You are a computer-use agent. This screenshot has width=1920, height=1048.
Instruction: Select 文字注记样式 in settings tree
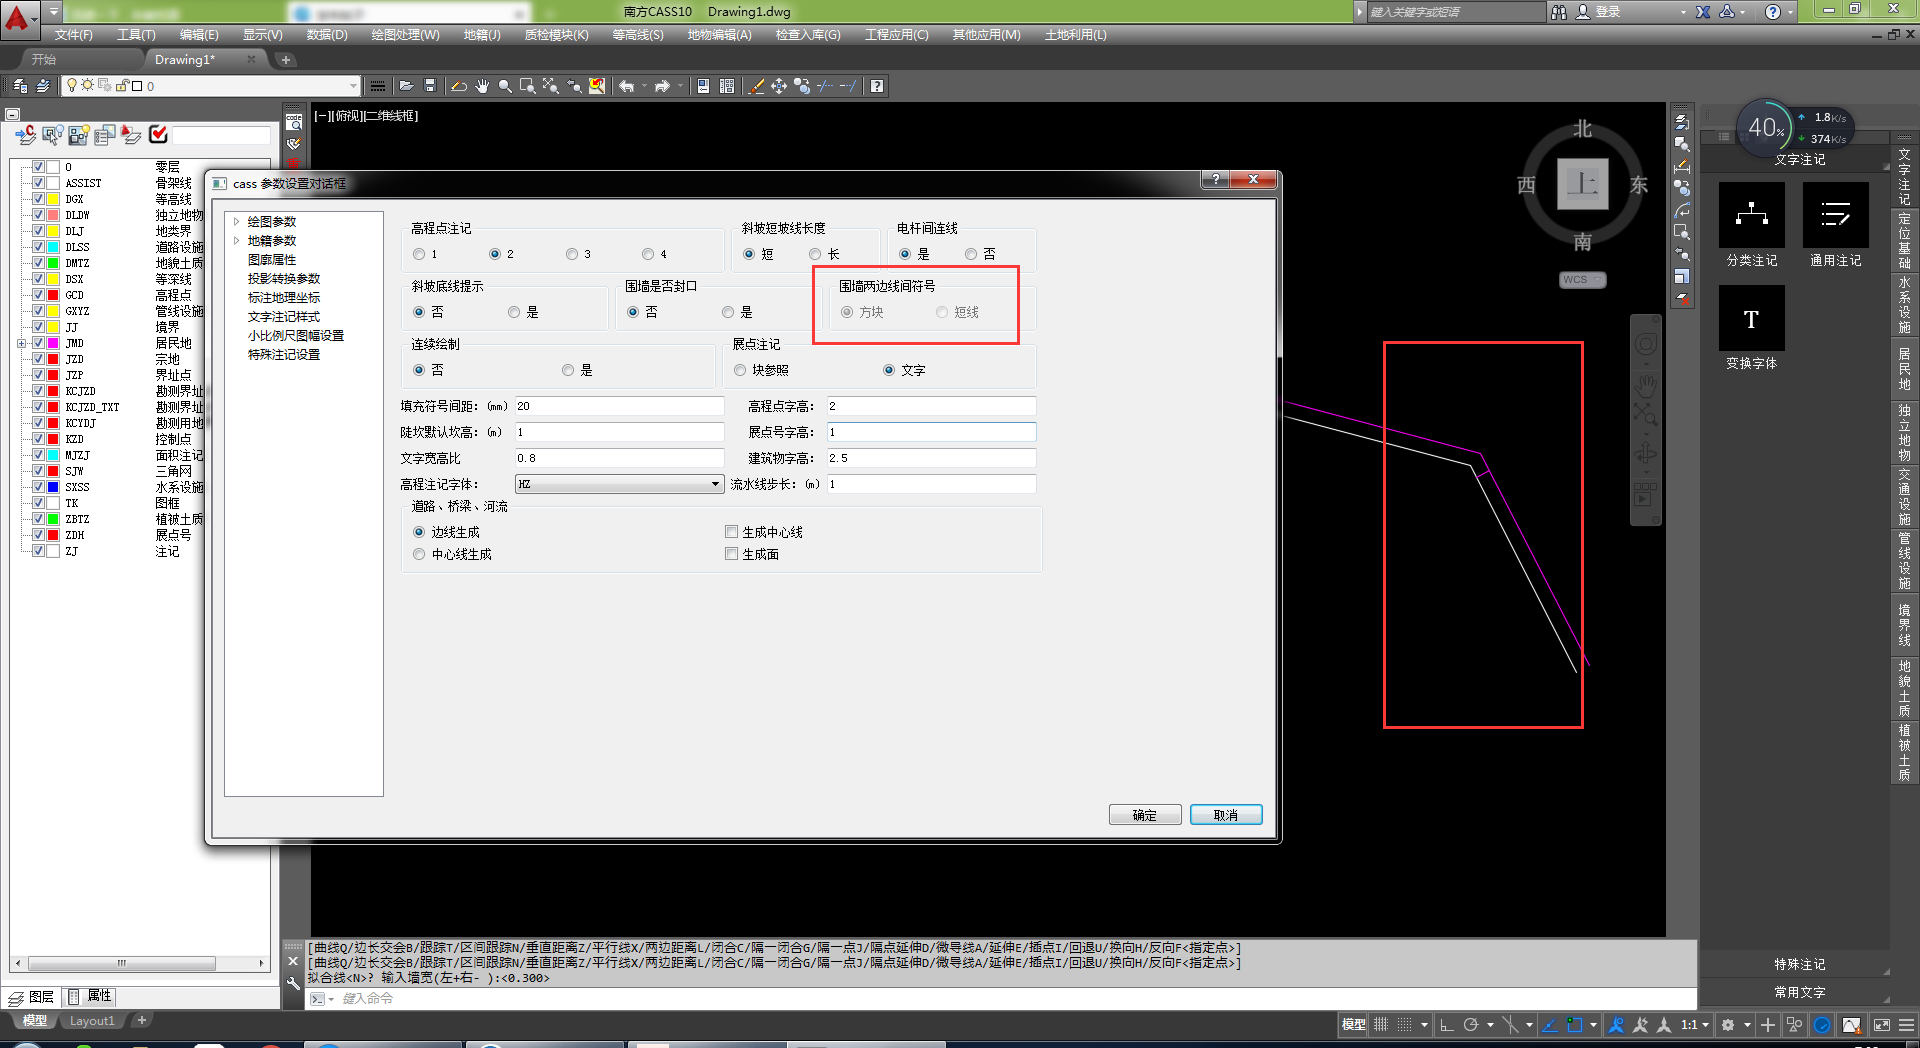point(284,317)
